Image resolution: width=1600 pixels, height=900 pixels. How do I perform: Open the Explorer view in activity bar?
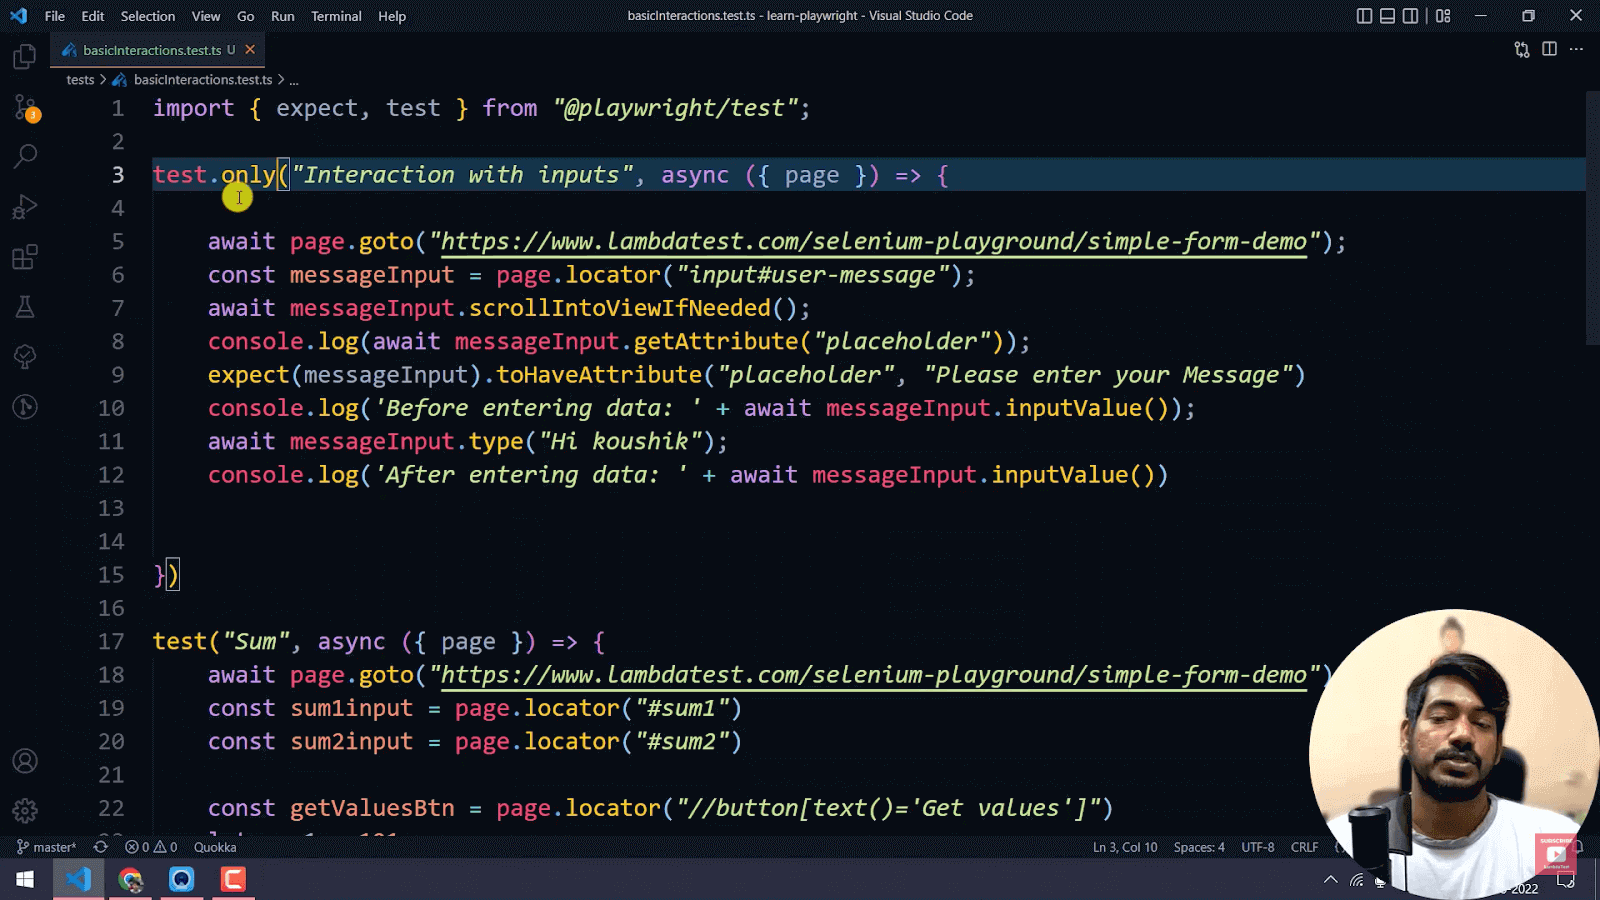click(x=25, y=57)
